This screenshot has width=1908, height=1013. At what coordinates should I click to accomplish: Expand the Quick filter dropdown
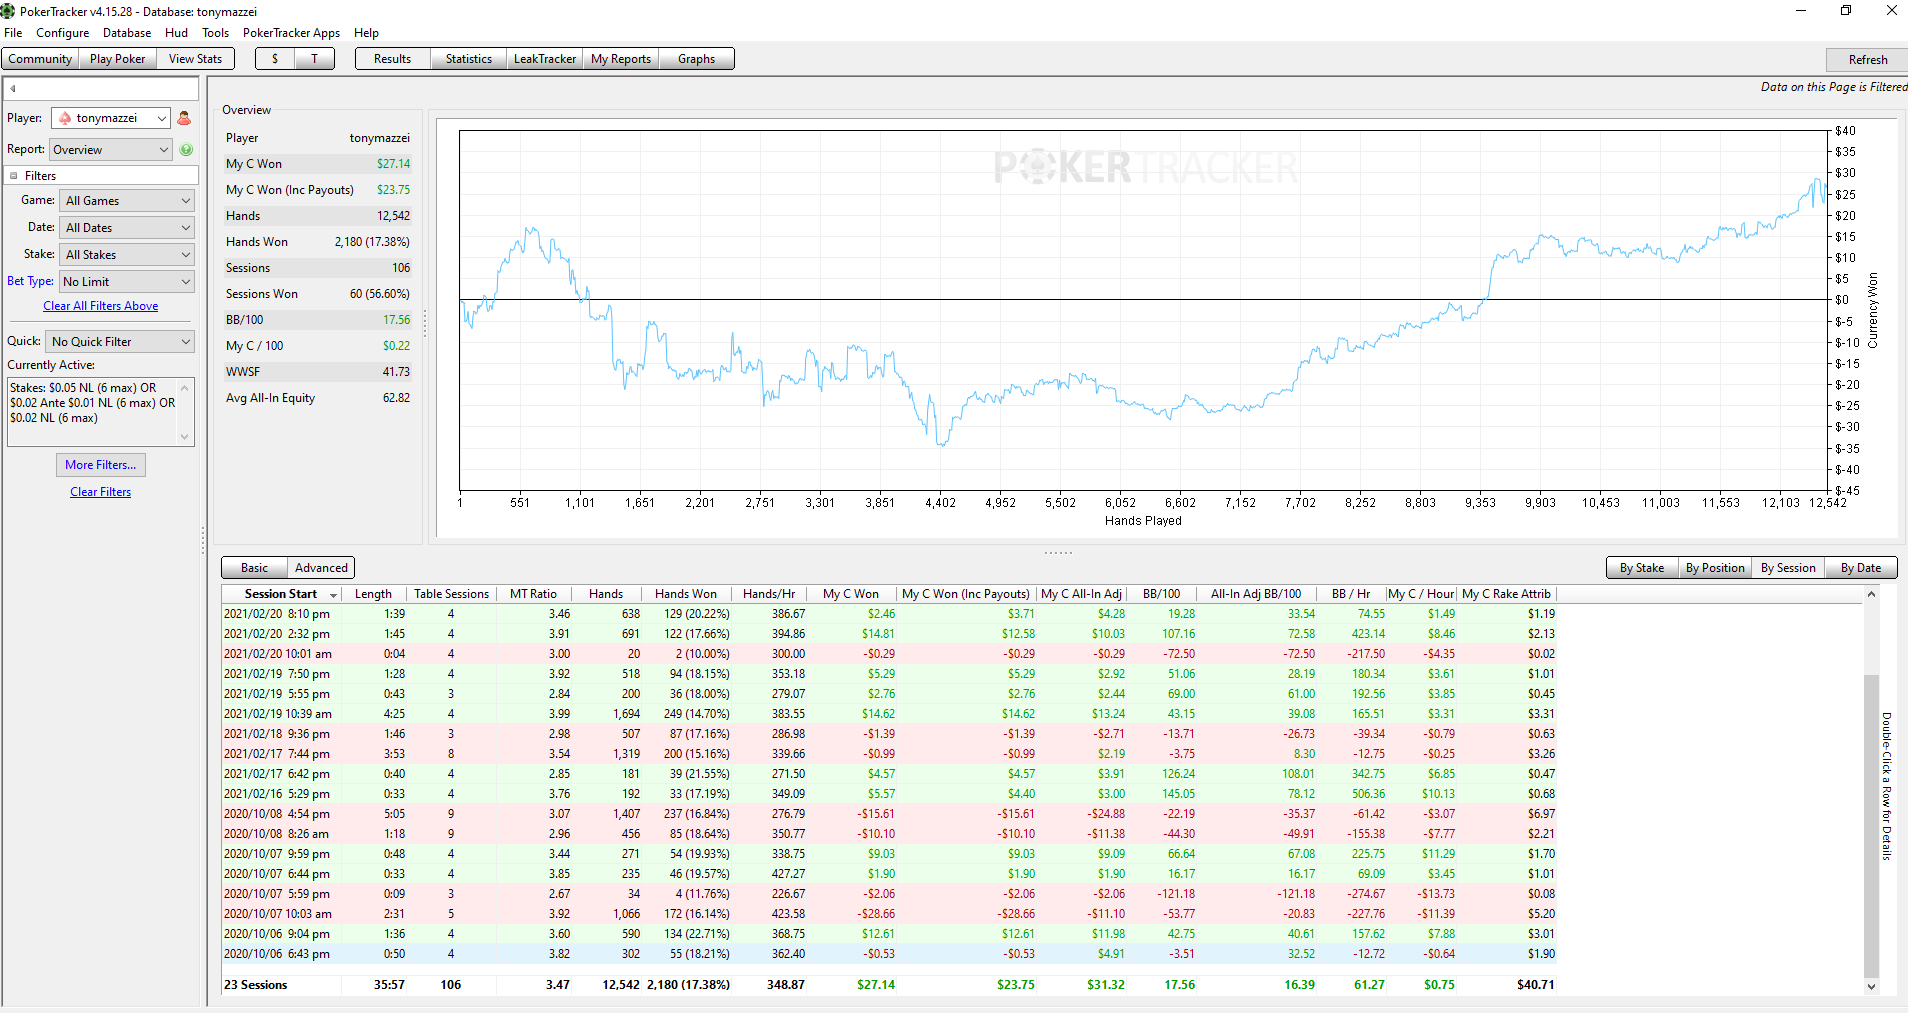tap(120, 341)
